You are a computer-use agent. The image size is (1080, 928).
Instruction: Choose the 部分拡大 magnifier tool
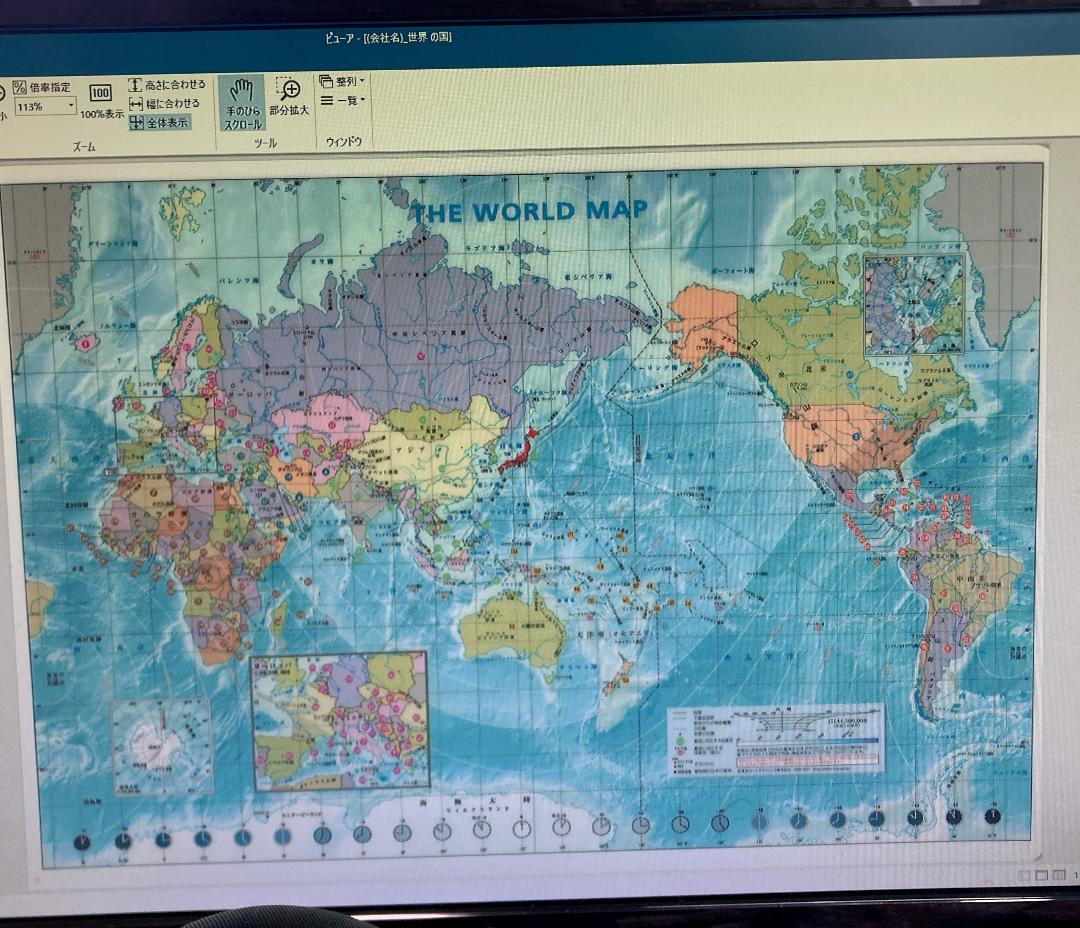click(x=289, y=97)
